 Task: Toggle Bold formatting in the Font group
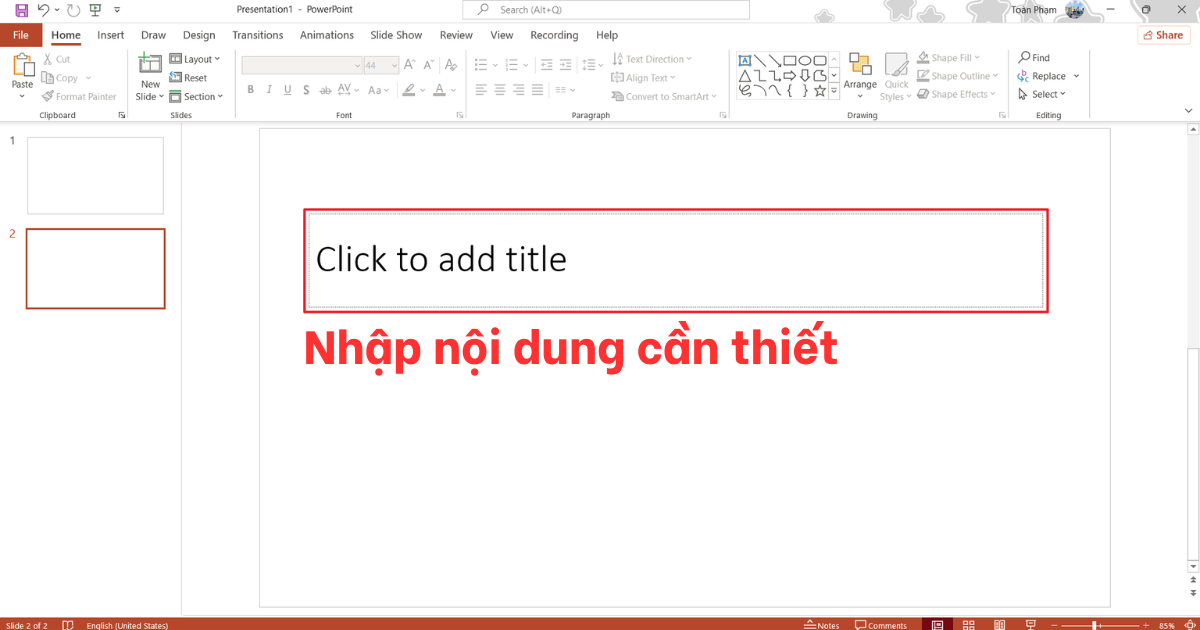coord(250,89)
